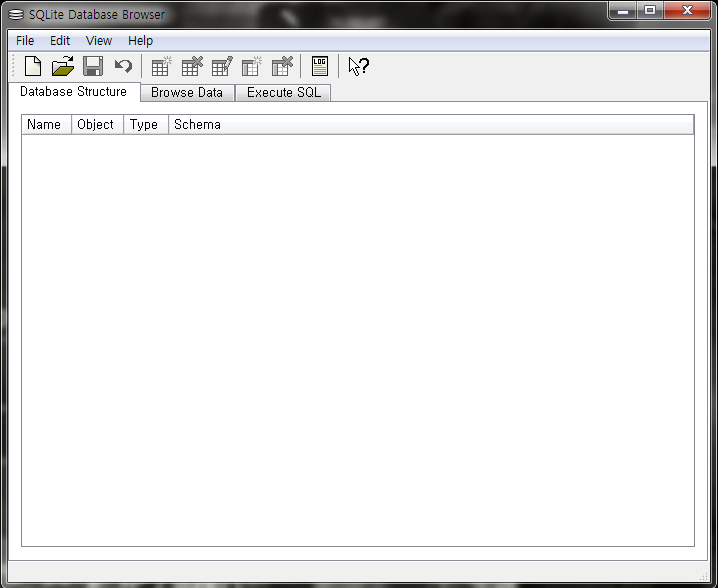This screenshot has width=718, height=588.
Task: Open the File menu
Action: tap(25, 41)
